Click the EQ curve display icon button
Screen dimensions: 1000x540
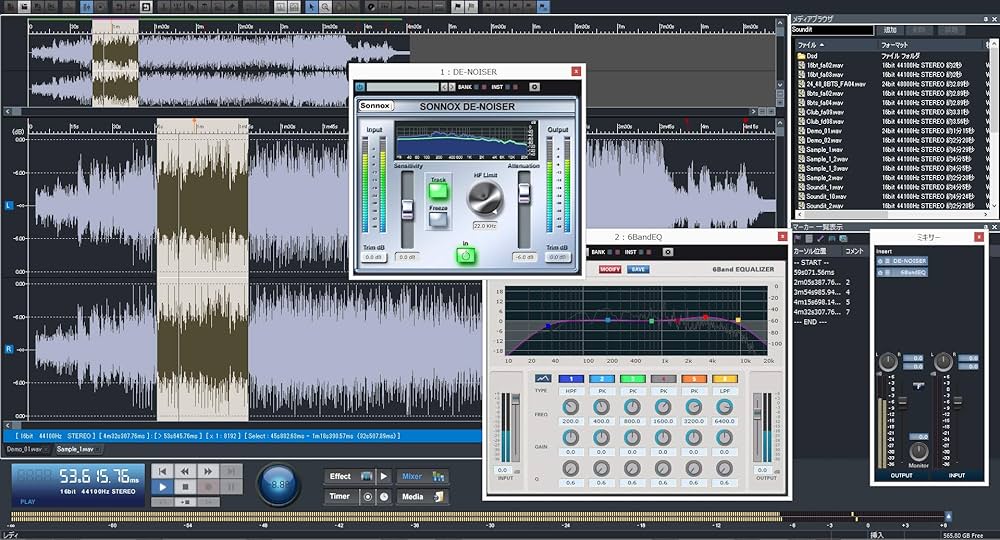click(543, 379)
